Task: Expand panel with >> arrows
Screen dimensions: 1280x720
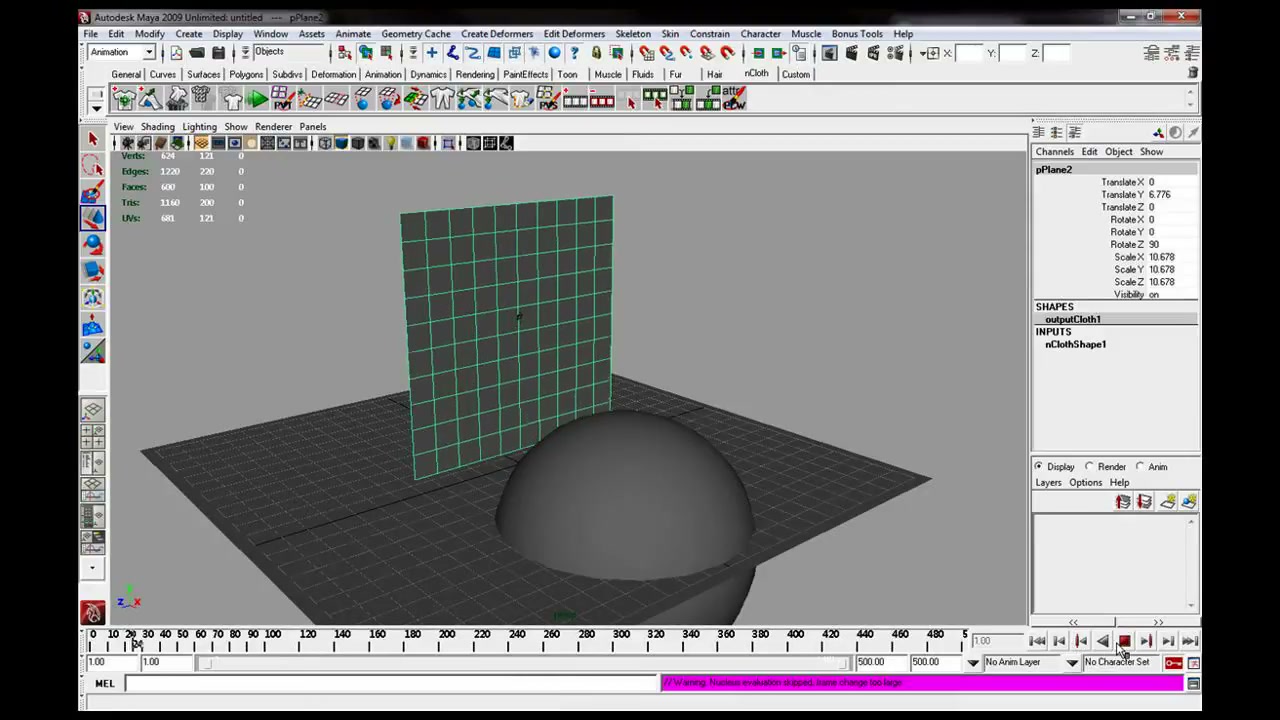Action: coord(1158,623)
